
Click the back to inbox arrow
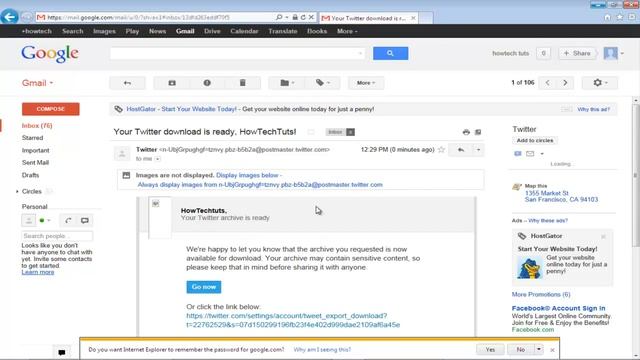coord(127,83)
